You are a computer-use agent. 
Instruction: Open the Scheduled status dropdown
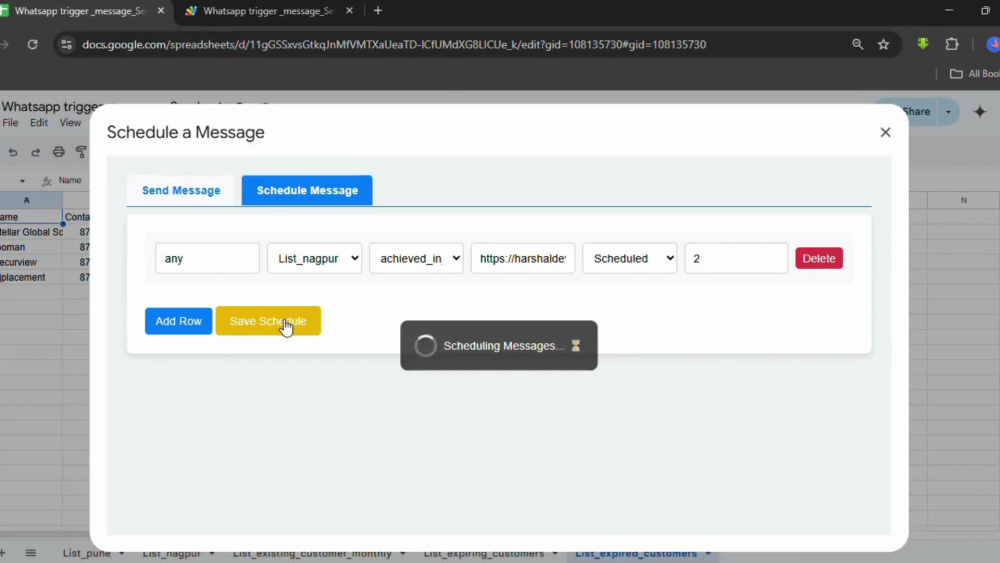(629, 258)
